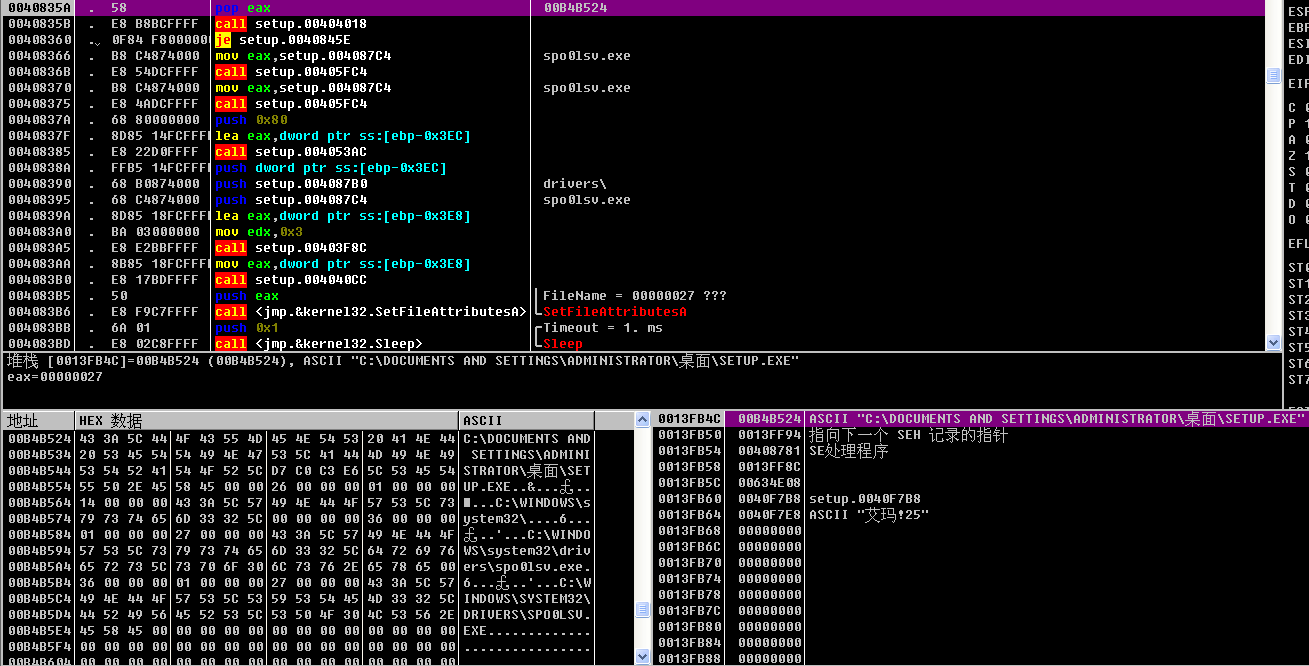Select the je instruction at 00408360

coord(632,40)
